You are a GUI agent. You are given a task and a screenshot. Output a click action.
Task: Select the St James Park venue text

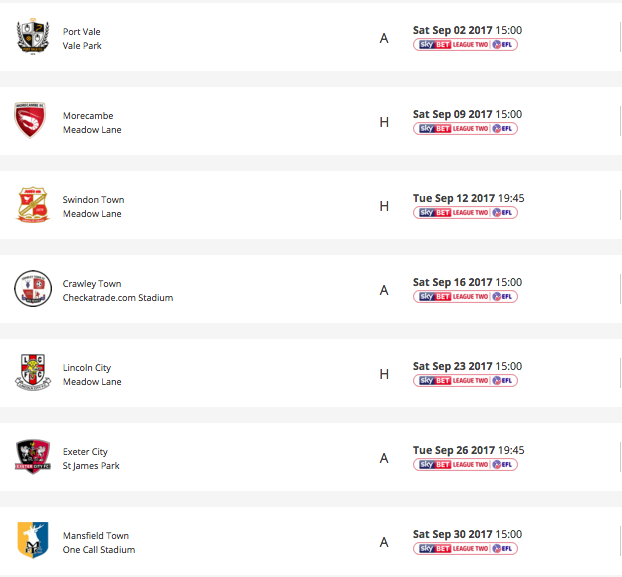(x=91, y=466)
